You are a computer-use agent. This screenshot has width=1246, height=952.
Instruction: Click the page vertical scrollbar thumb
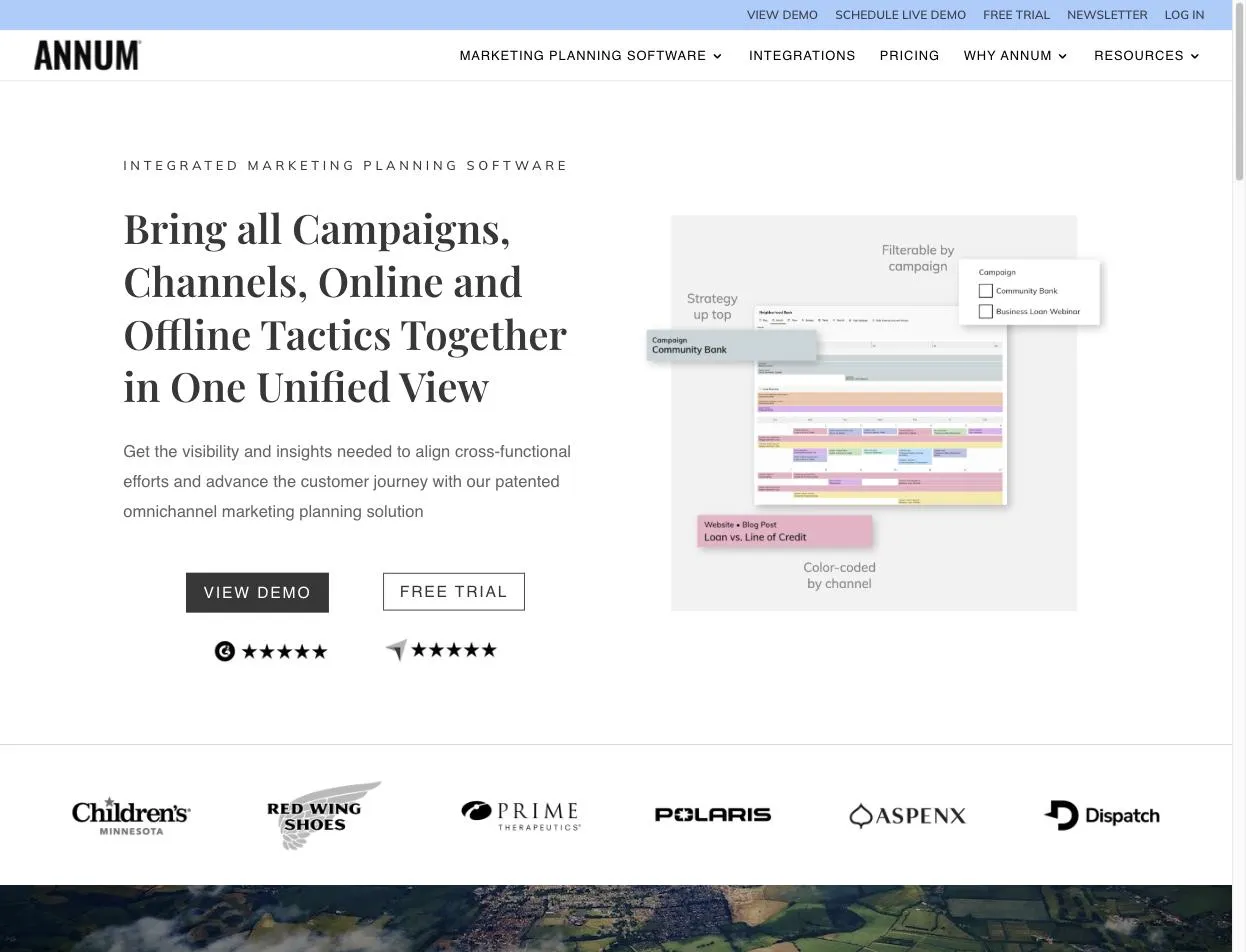tap(1239, 90)
